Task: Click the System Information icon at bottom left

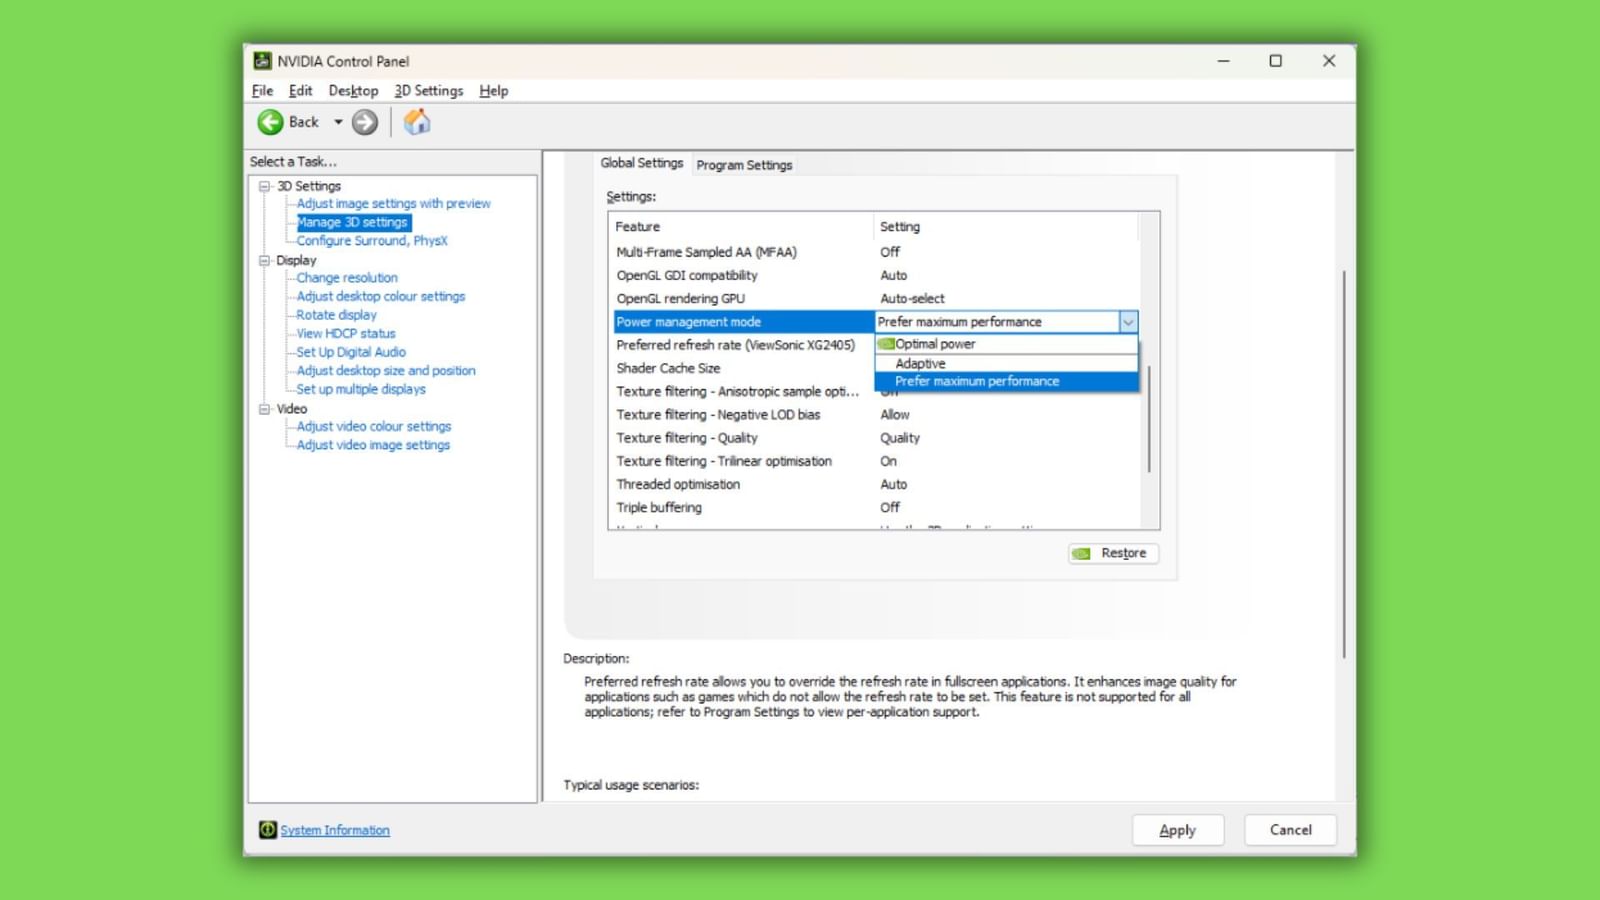Action: [x=267, y=830]
